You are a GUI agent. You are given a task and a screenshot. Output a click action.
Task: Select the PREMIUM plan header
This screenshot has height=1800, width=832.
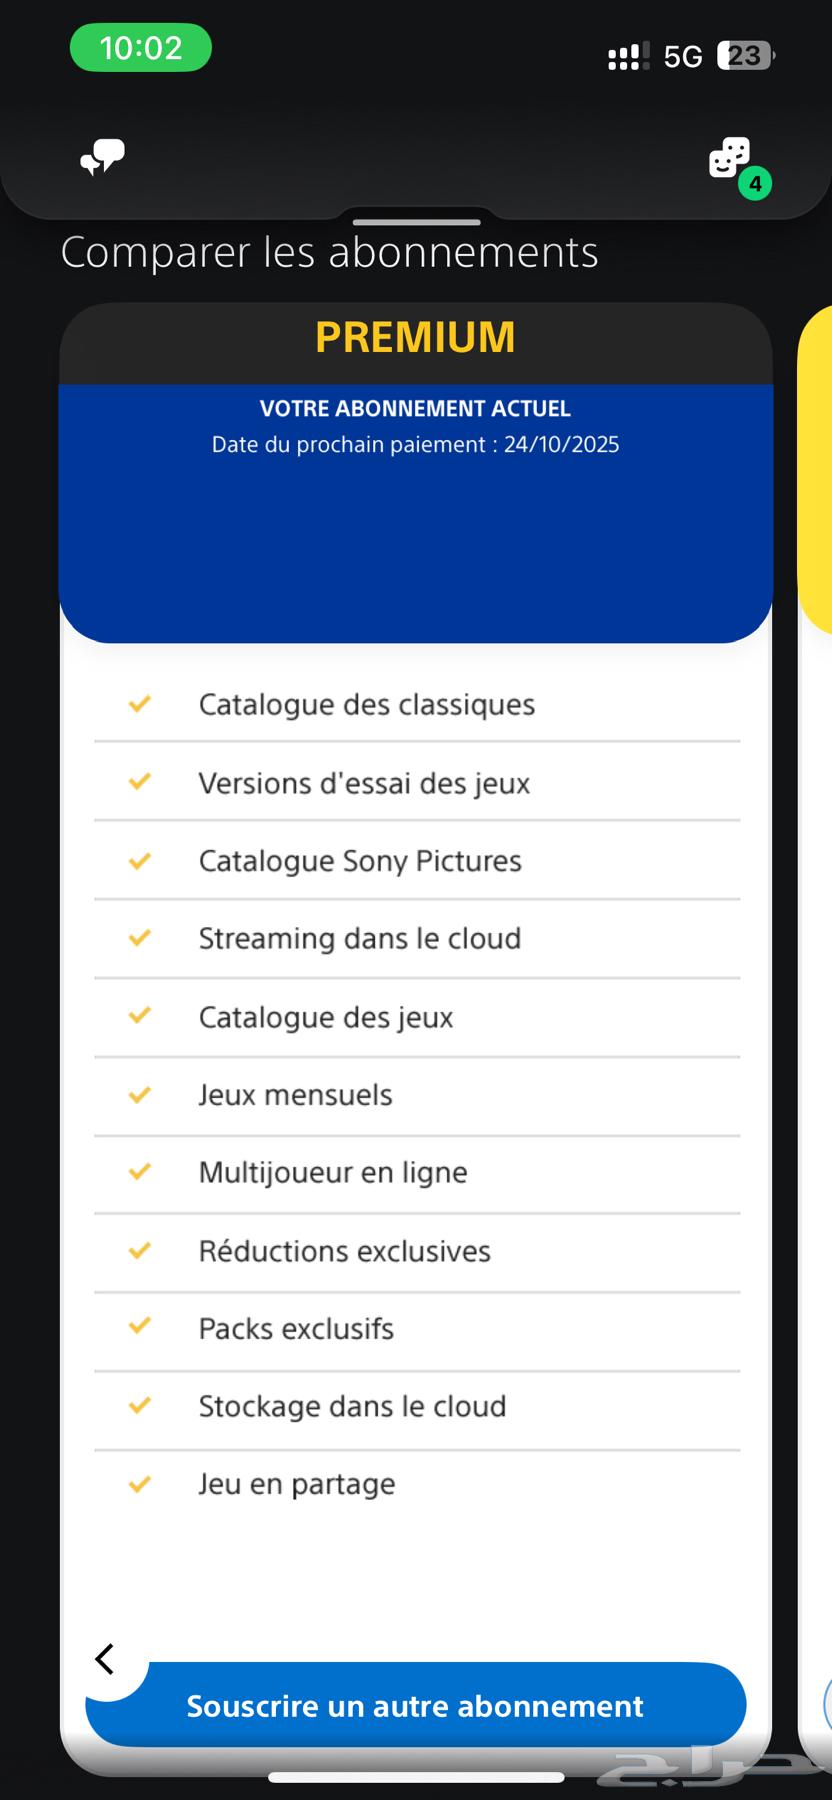pyautogui.click(x=416, y=338)
